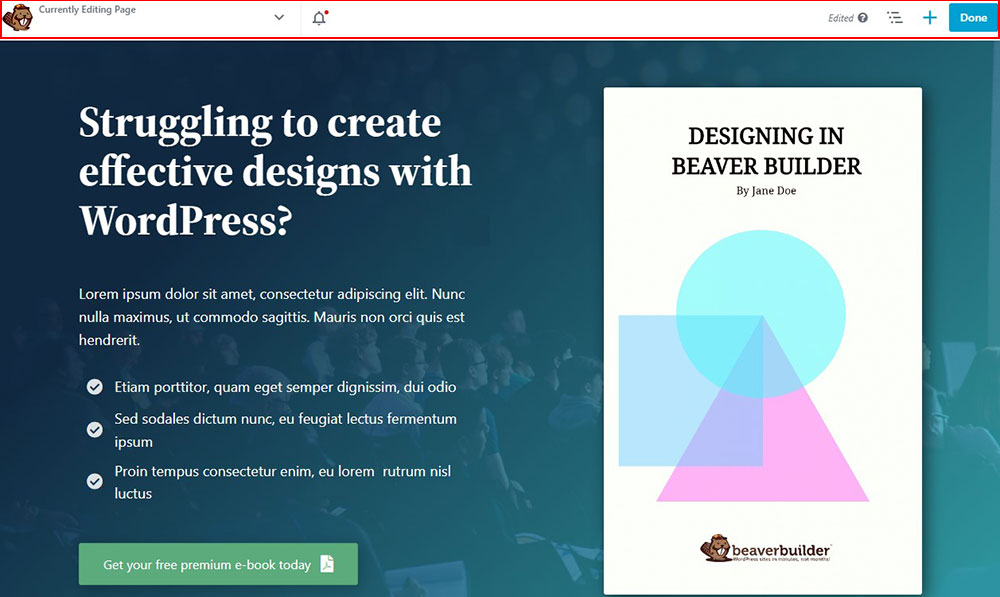Viewport: 1000px width, 597px height.
Task: Select the 'Sed sodales dictum nunc' list text
Action: pos(286,430)
